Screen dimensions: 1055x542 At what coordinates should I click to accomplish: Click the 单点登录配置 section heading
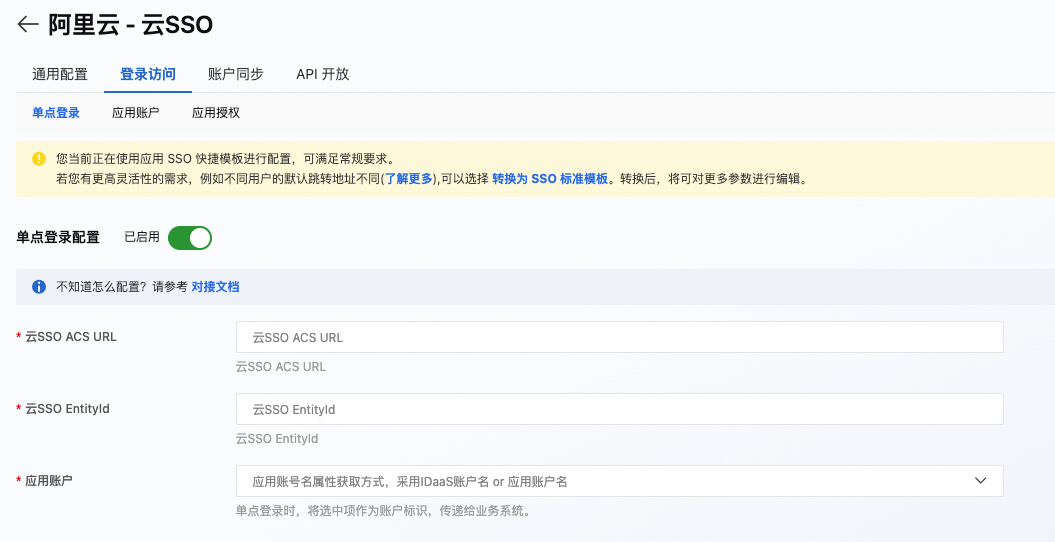pyautogui.click(x=58, y=237)
